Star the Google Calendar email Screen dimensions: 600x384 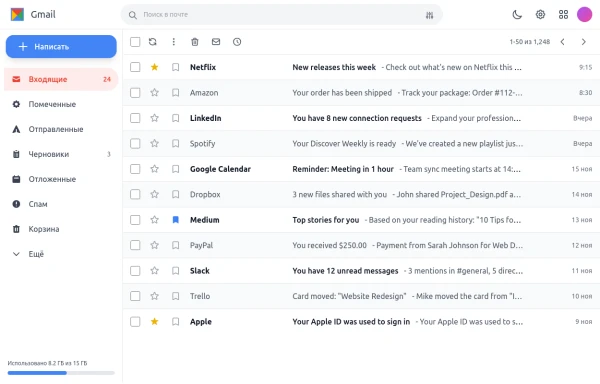(x=155, y=169)
